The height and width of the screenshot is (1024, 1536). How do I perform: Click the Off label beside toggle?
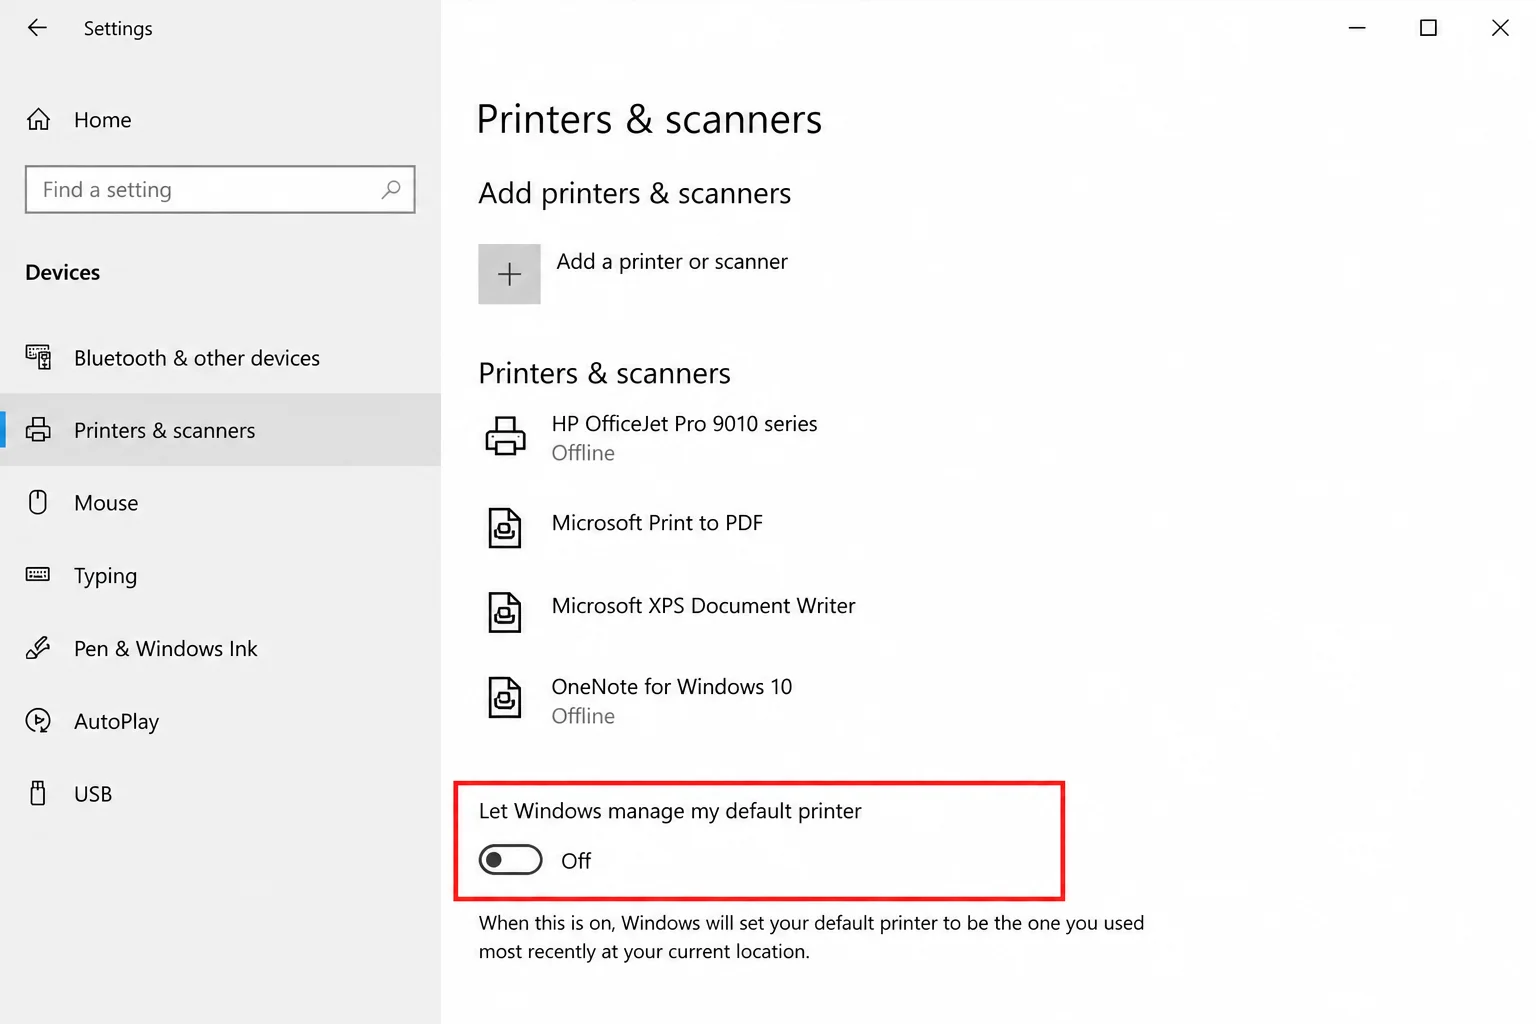(x=576, y=861)
